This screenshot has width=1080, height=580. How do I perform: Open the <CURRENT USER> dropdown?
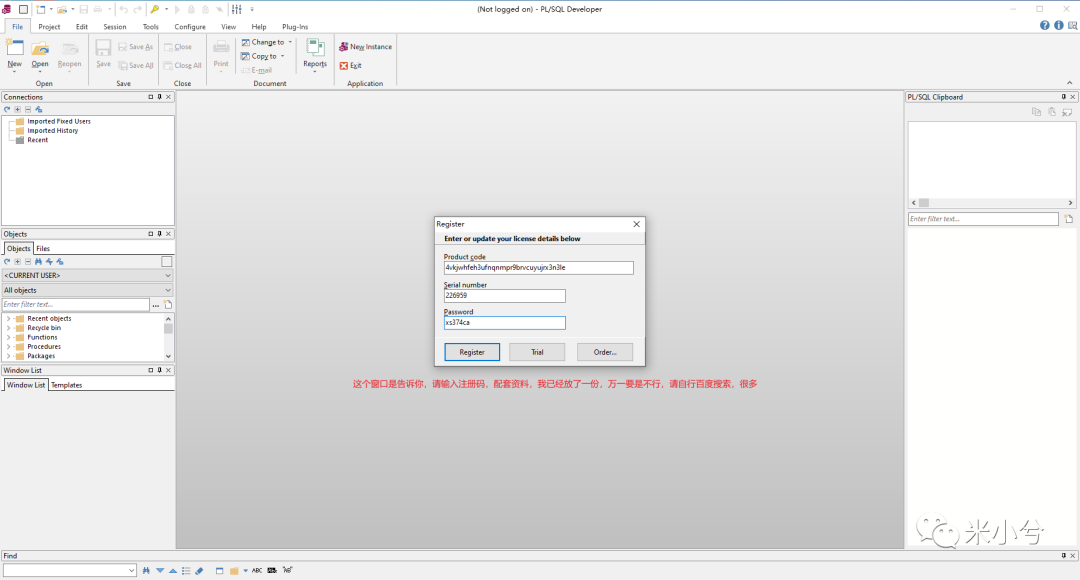pos(87,276)
